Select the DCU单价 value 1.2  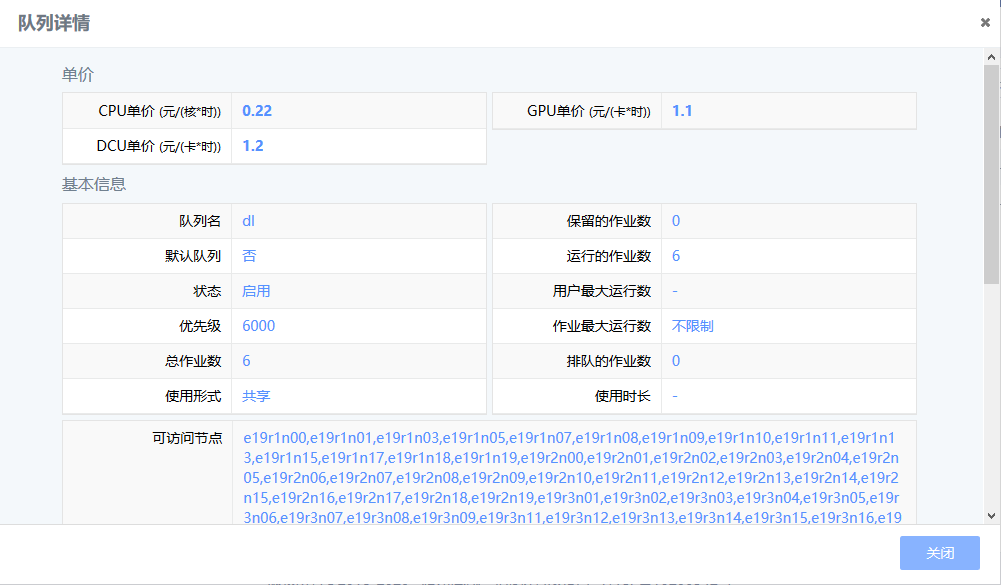(253, 146)
